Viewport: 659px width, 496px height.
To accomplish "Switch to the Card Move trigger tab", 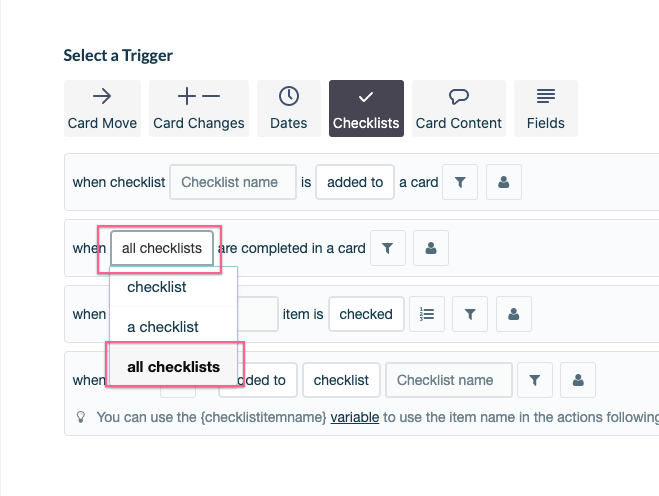I will pos(102,108).
